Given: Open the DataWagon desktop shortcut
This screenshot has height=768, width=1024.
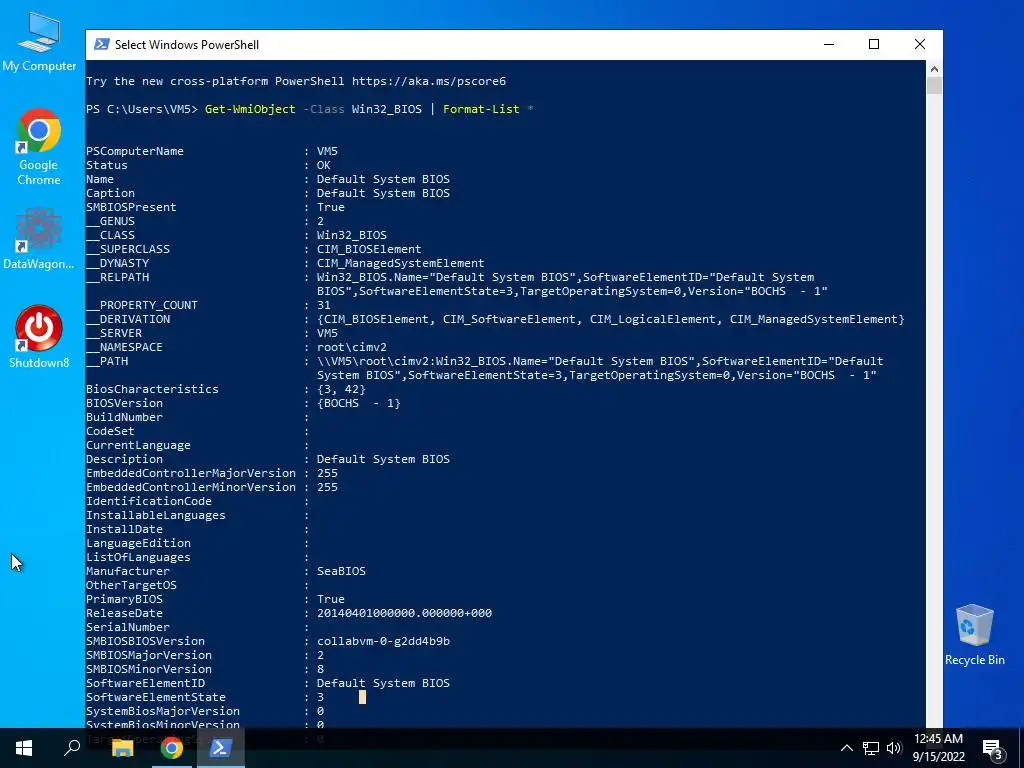Looking at the screenshot, I should click(39, 238).
